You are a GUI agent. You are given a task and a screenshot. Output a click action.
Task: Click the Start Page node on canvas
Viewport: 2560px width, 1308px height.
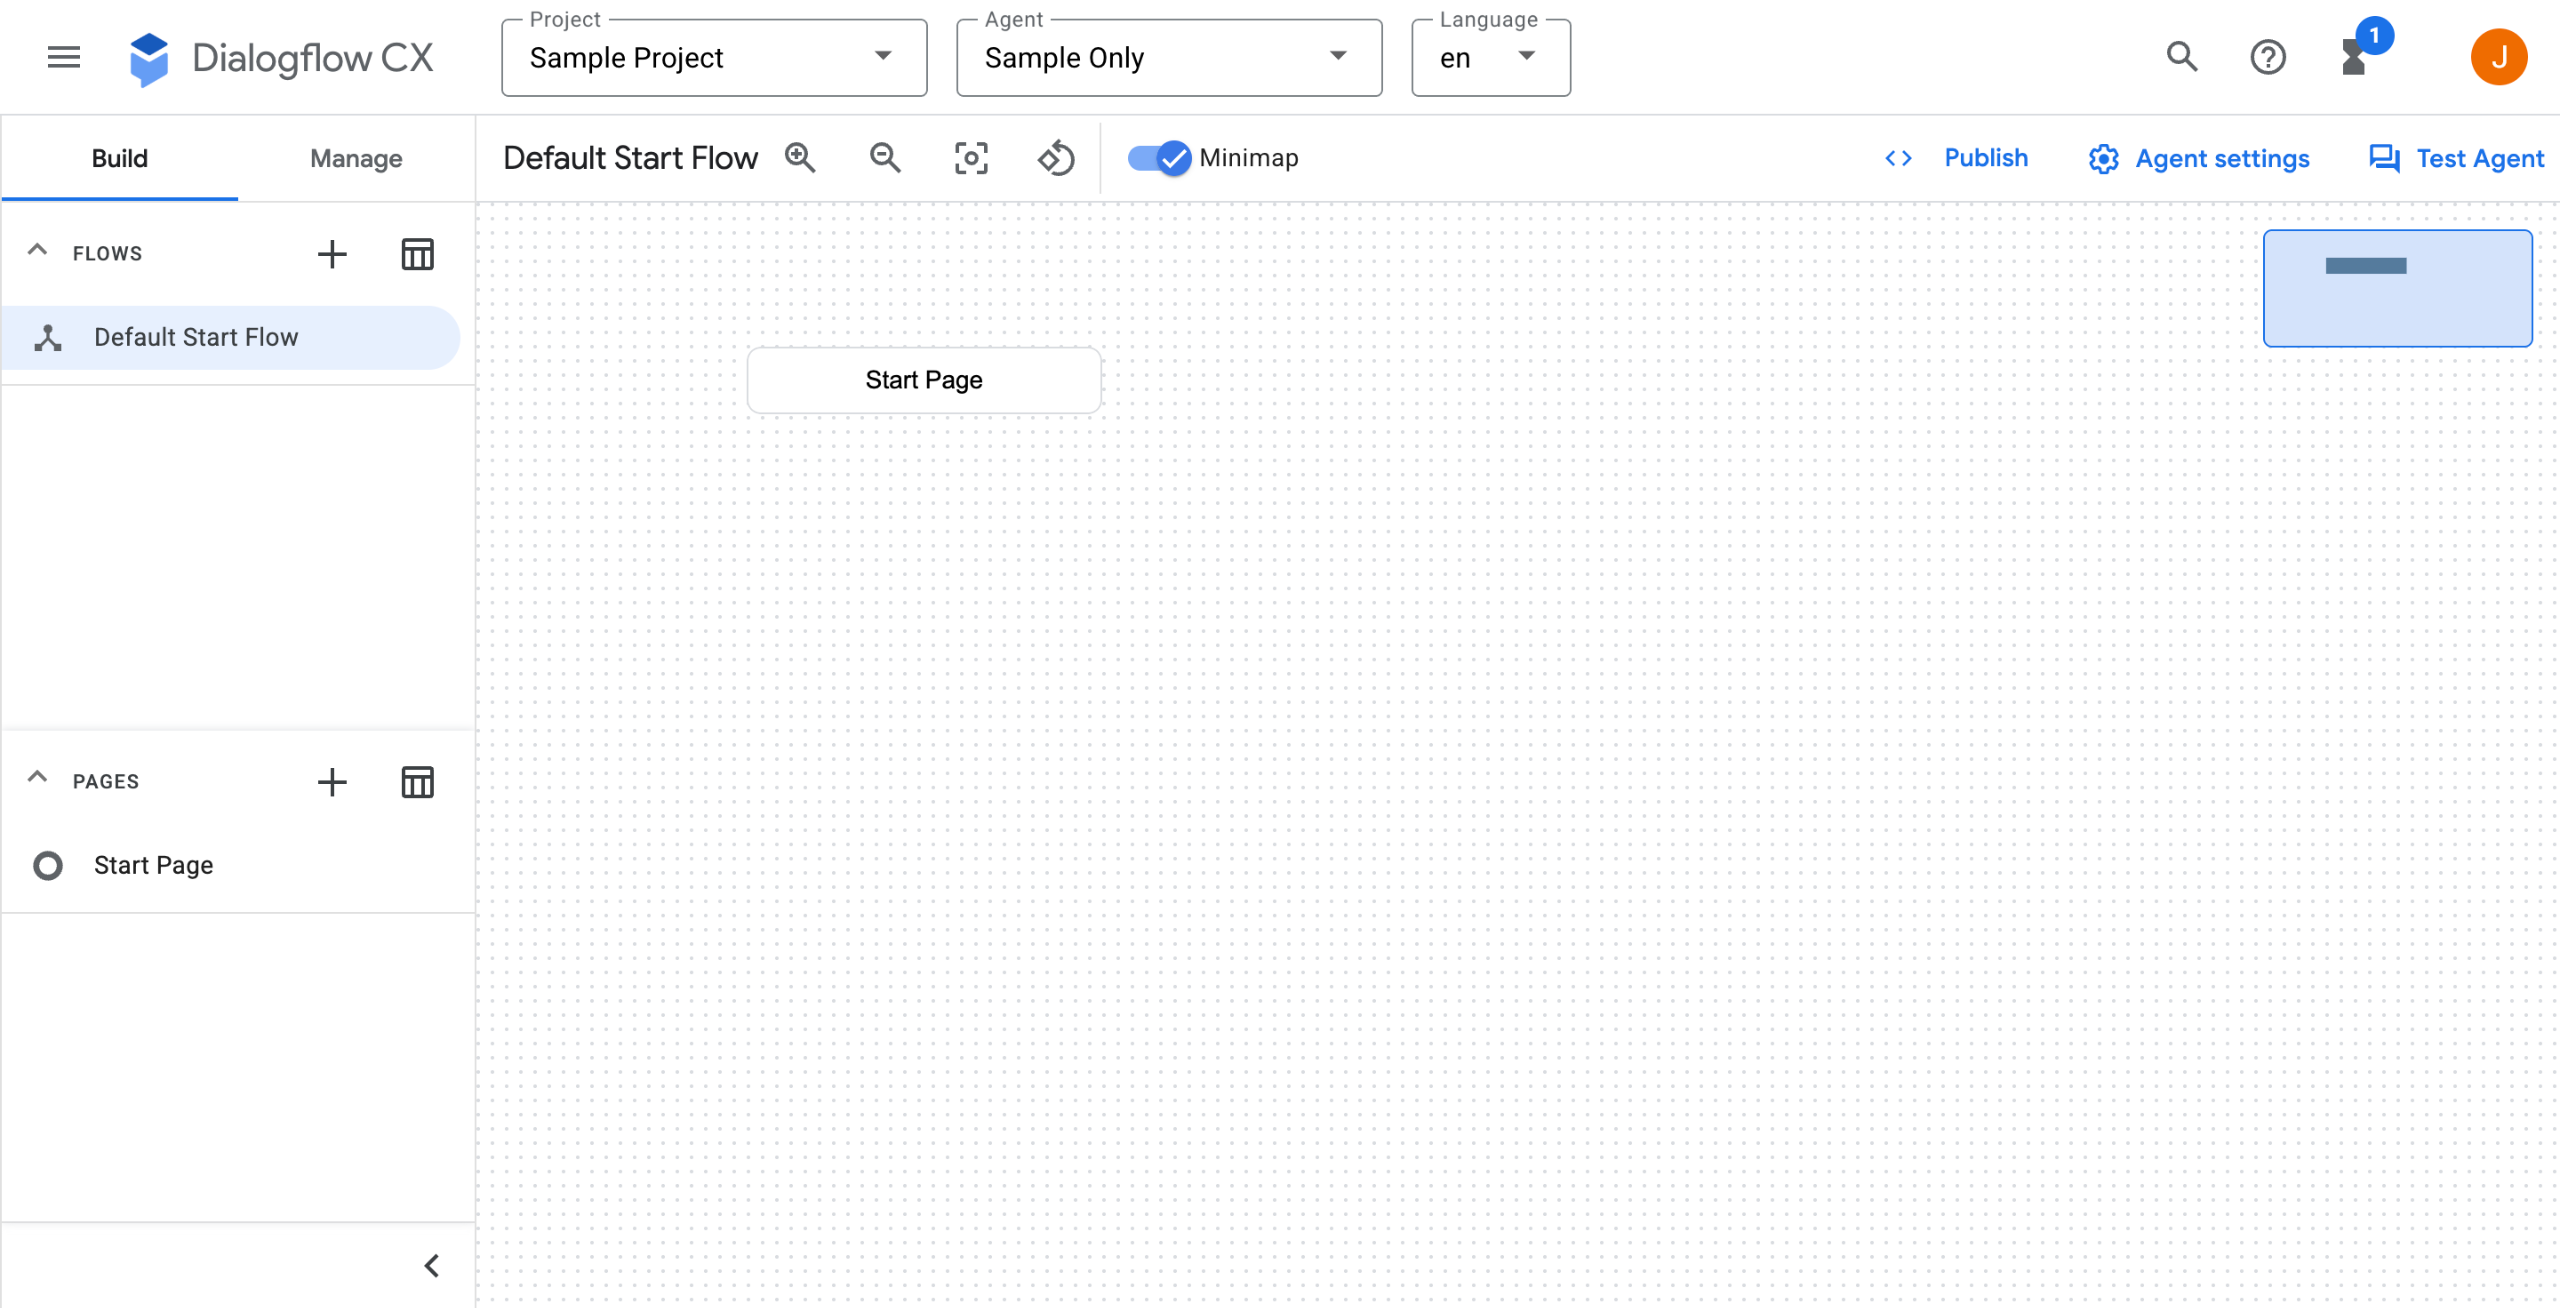(924, 380)
